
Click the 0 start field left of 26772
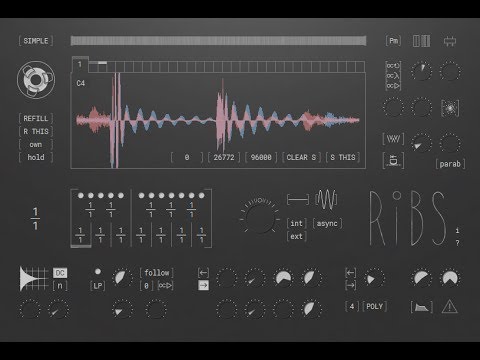[187, 157]
